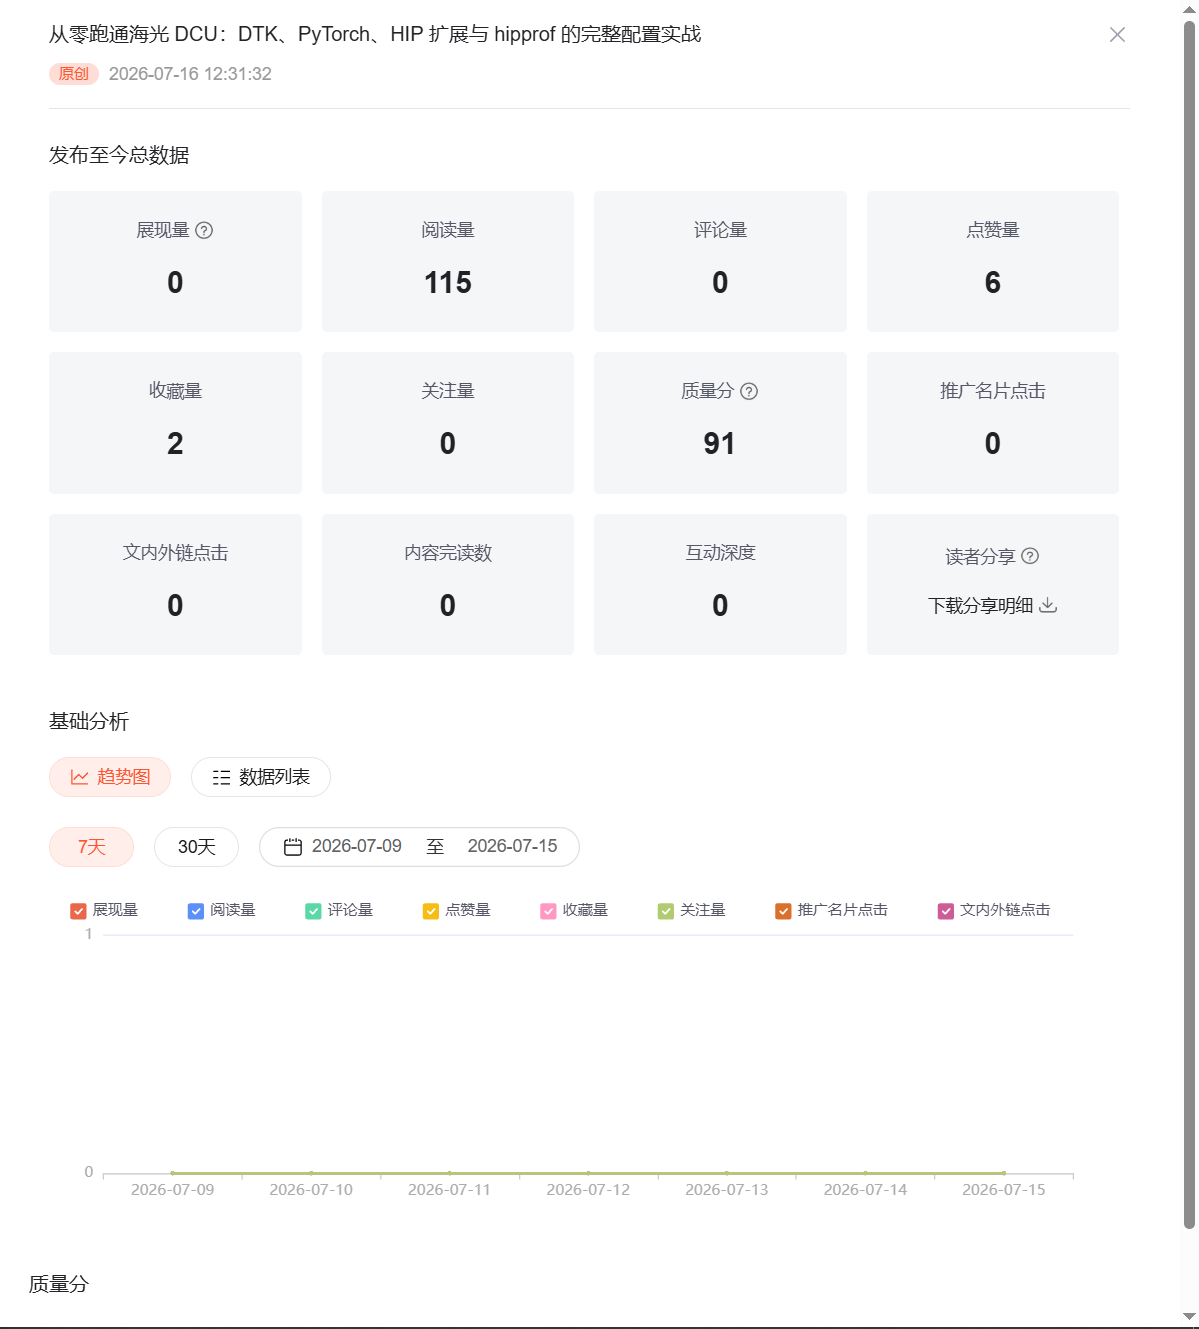Viewport: 1199px width, 1329px height.
Task: Click the 内容完读数 card label
Action: (448, 553)
